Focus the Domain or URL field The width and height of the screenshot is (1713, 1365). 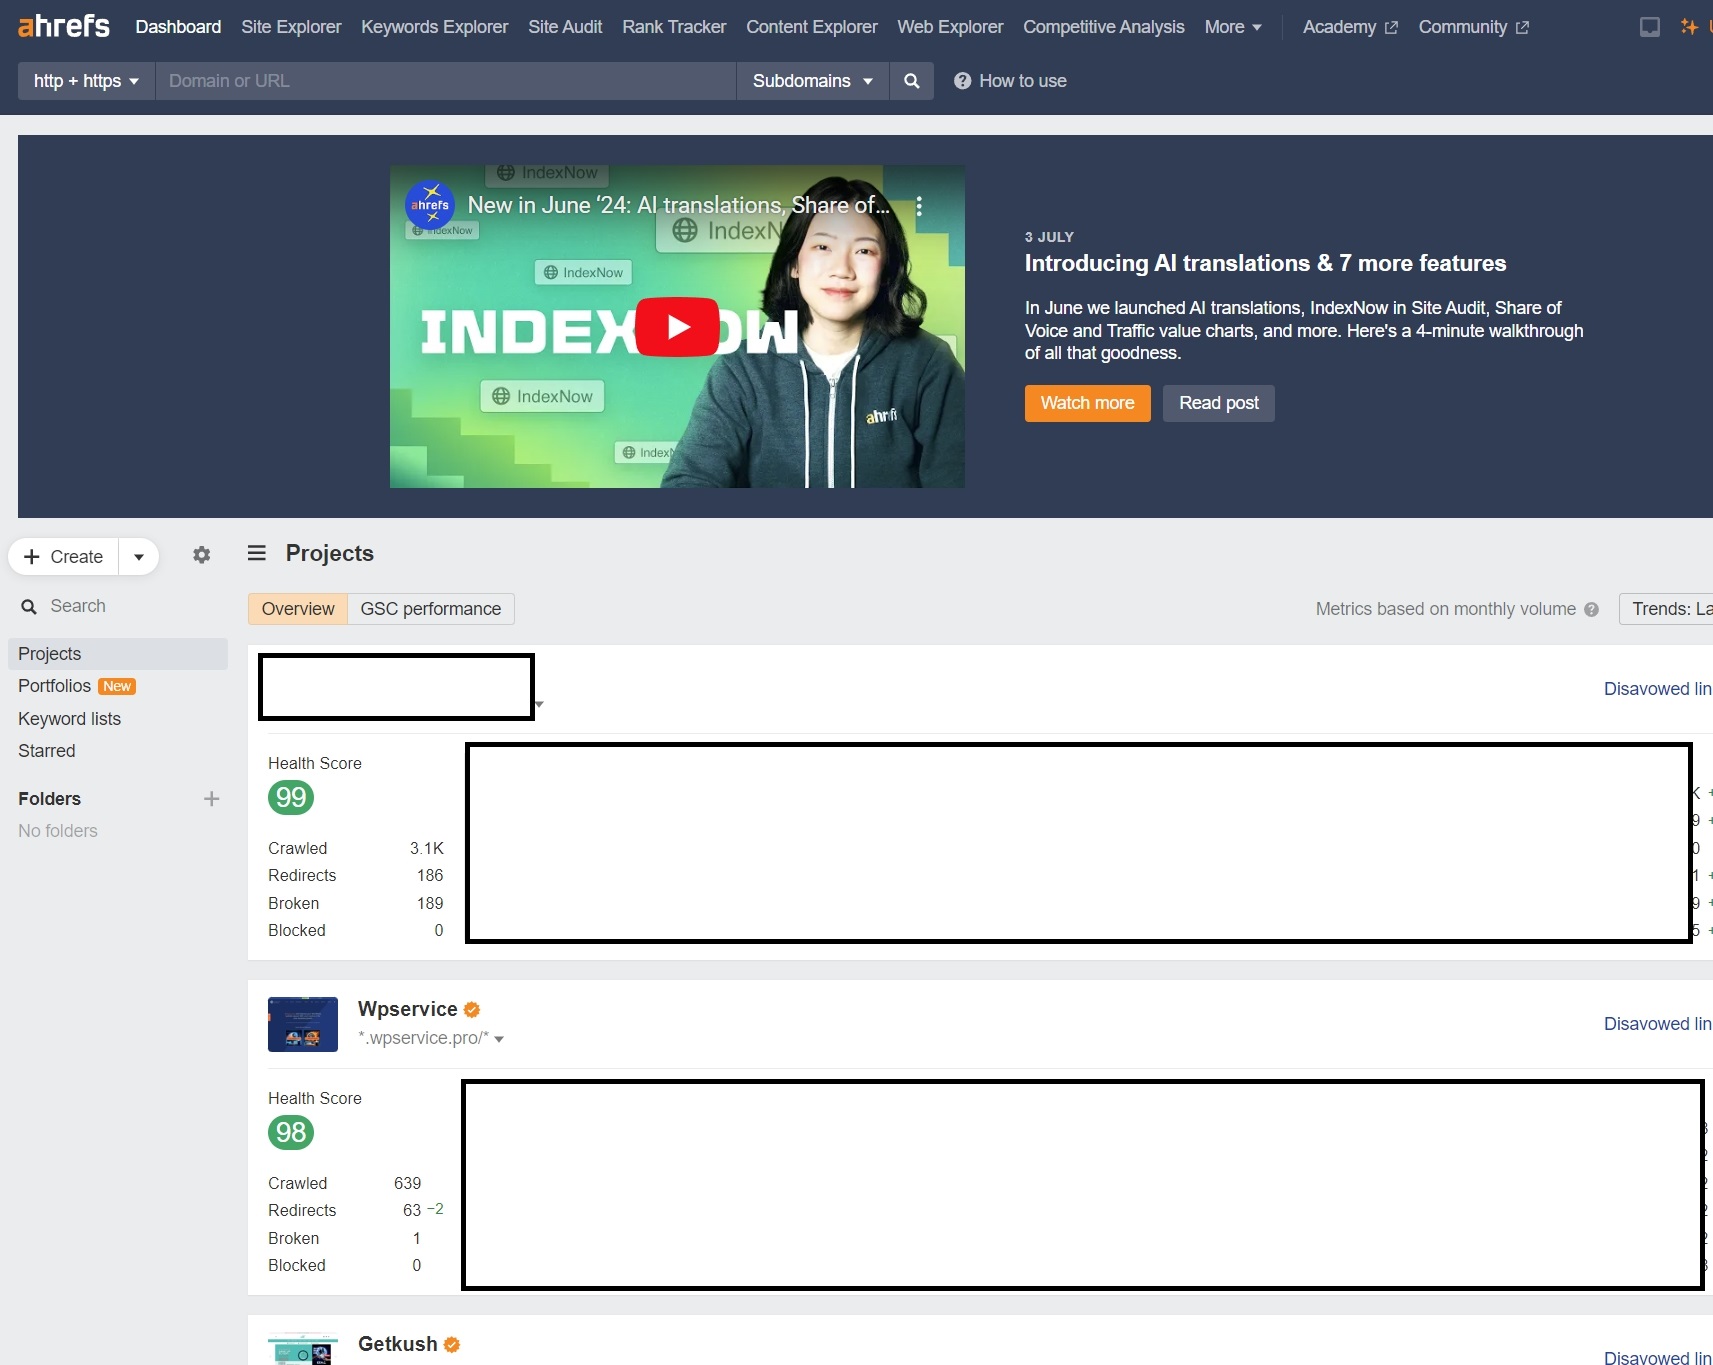(x=445, y=81)
